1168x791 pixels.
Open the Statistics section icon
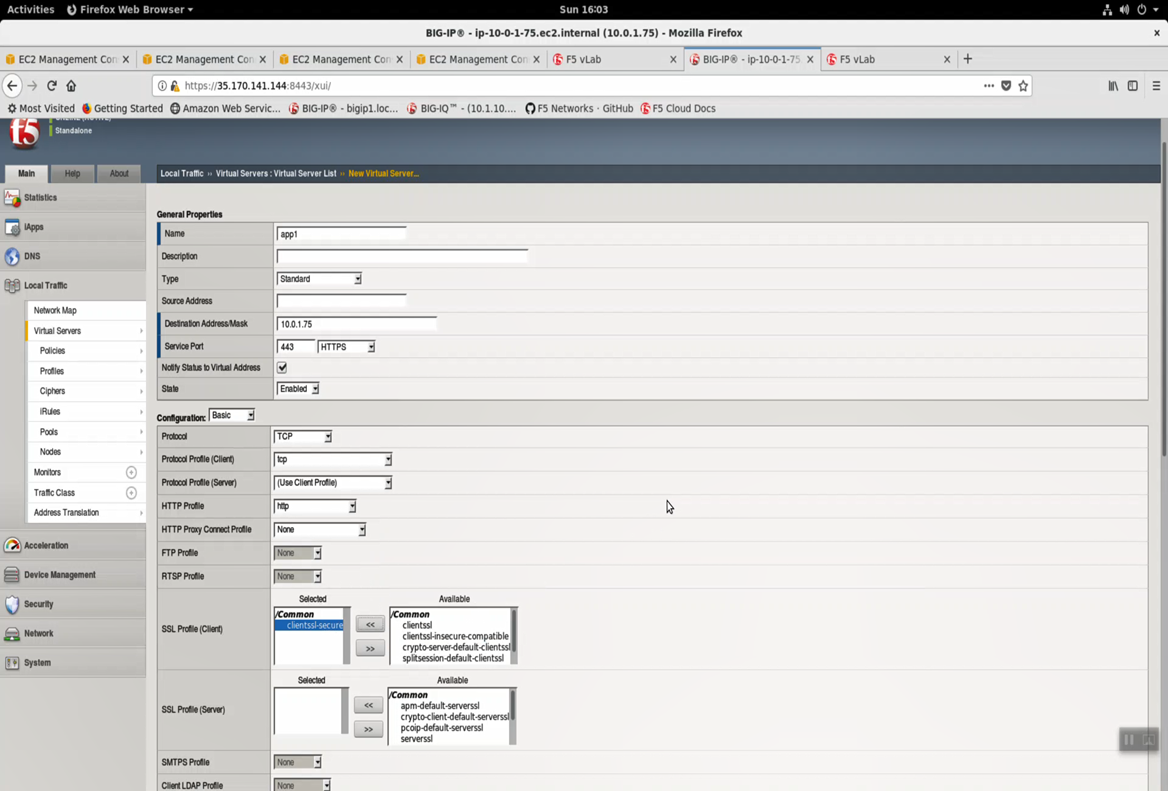pyautogui.click(x=12, y=198)
